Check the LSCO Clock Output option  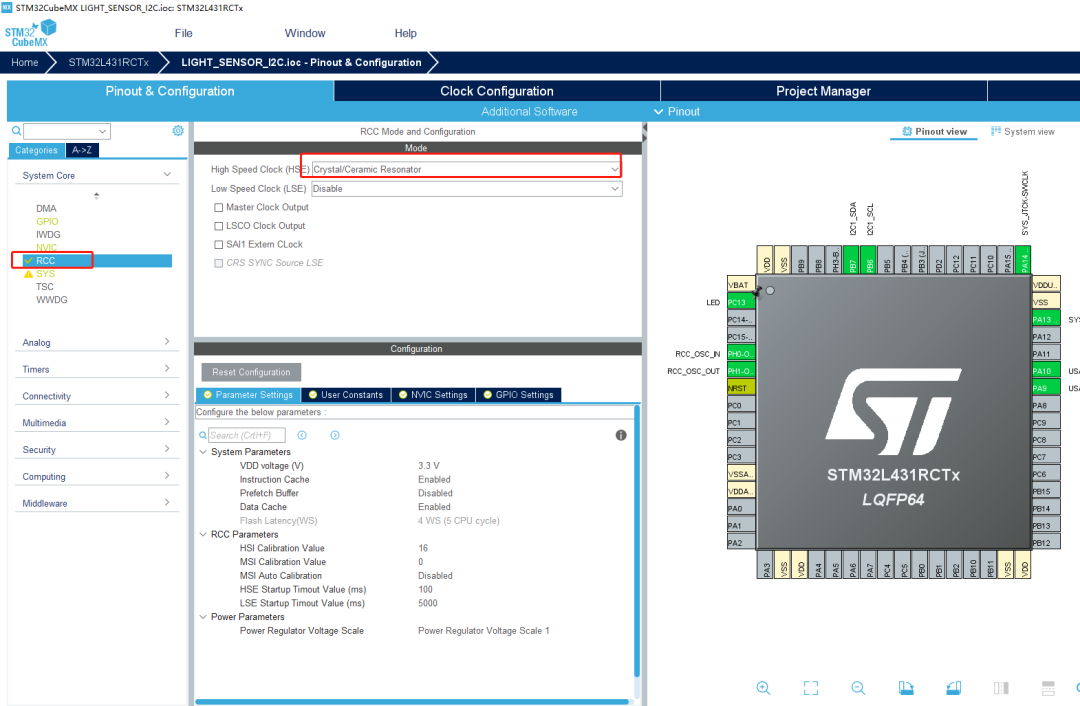[x=219, y=226]
